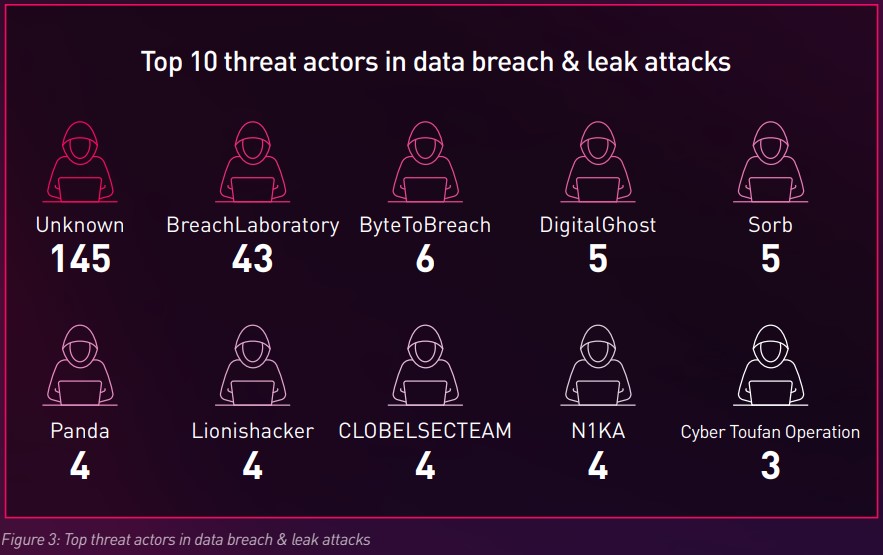Click the number 6 under ByteToBreach

click(425, 260)
